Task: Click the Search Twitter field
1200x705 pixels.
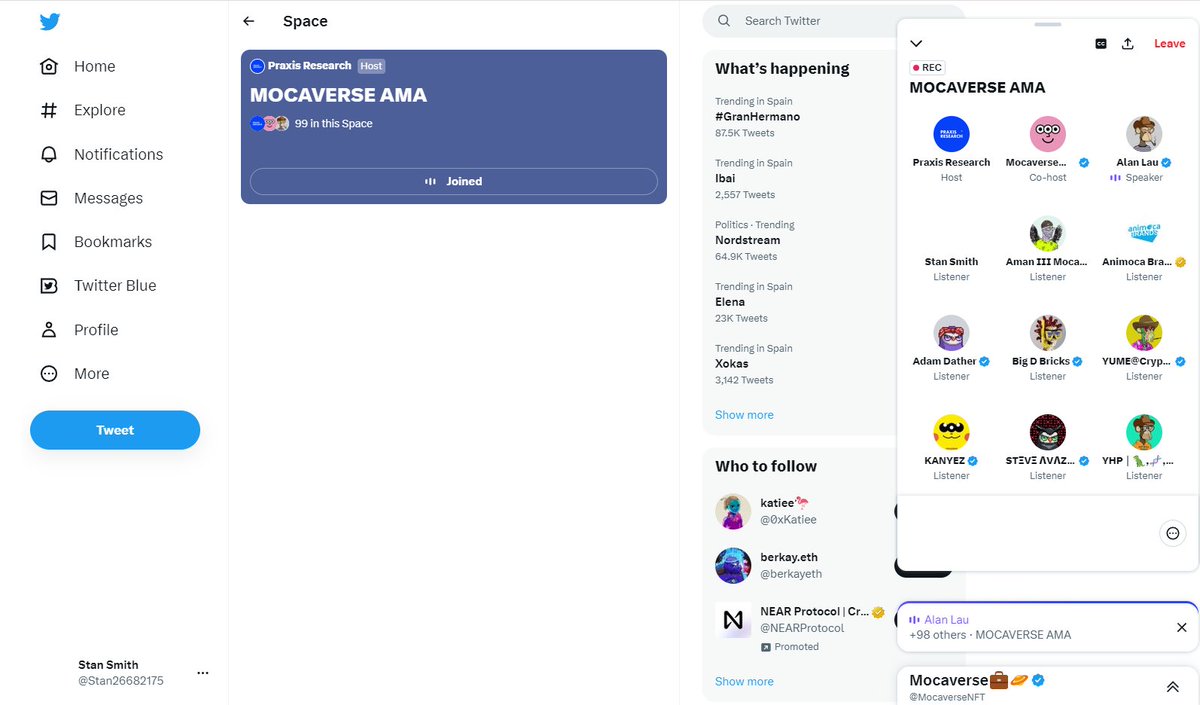Action: coord(833,20)
